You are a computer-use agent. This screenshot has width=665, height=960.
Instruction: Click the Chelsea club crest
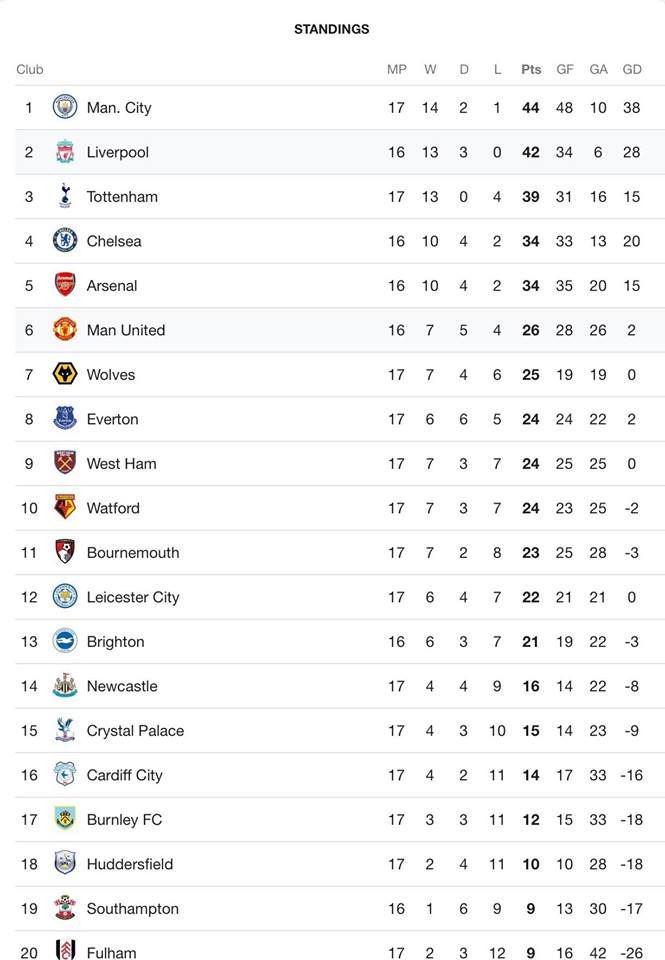click(65, 241)
